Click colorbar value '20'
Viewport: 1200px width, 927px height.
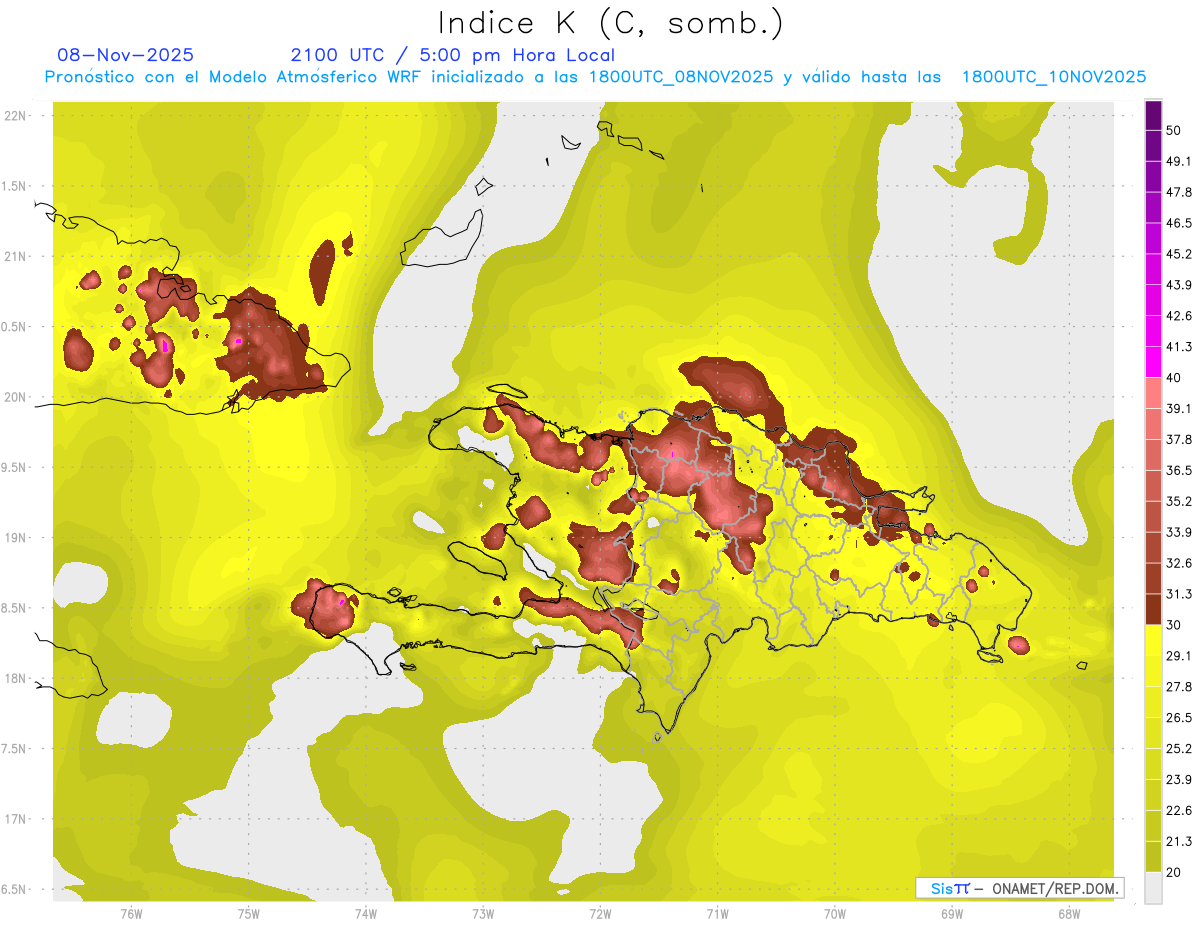click(x=1175, y=872)
